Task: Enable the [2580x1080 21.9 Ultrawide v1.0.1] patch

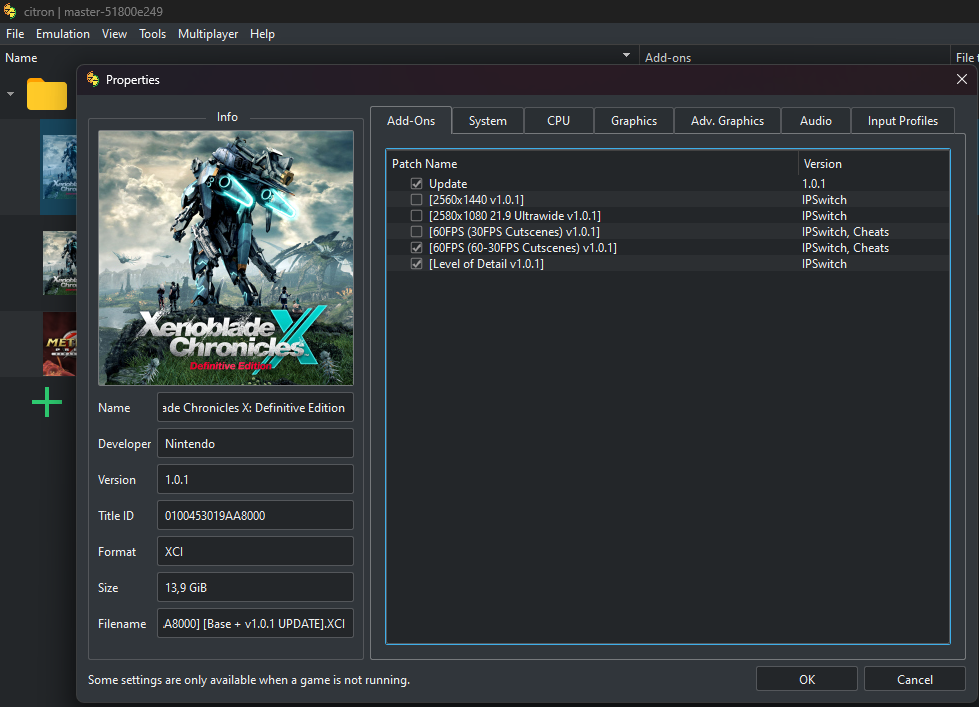Action: pyautogui.click(x=416, y=215)
